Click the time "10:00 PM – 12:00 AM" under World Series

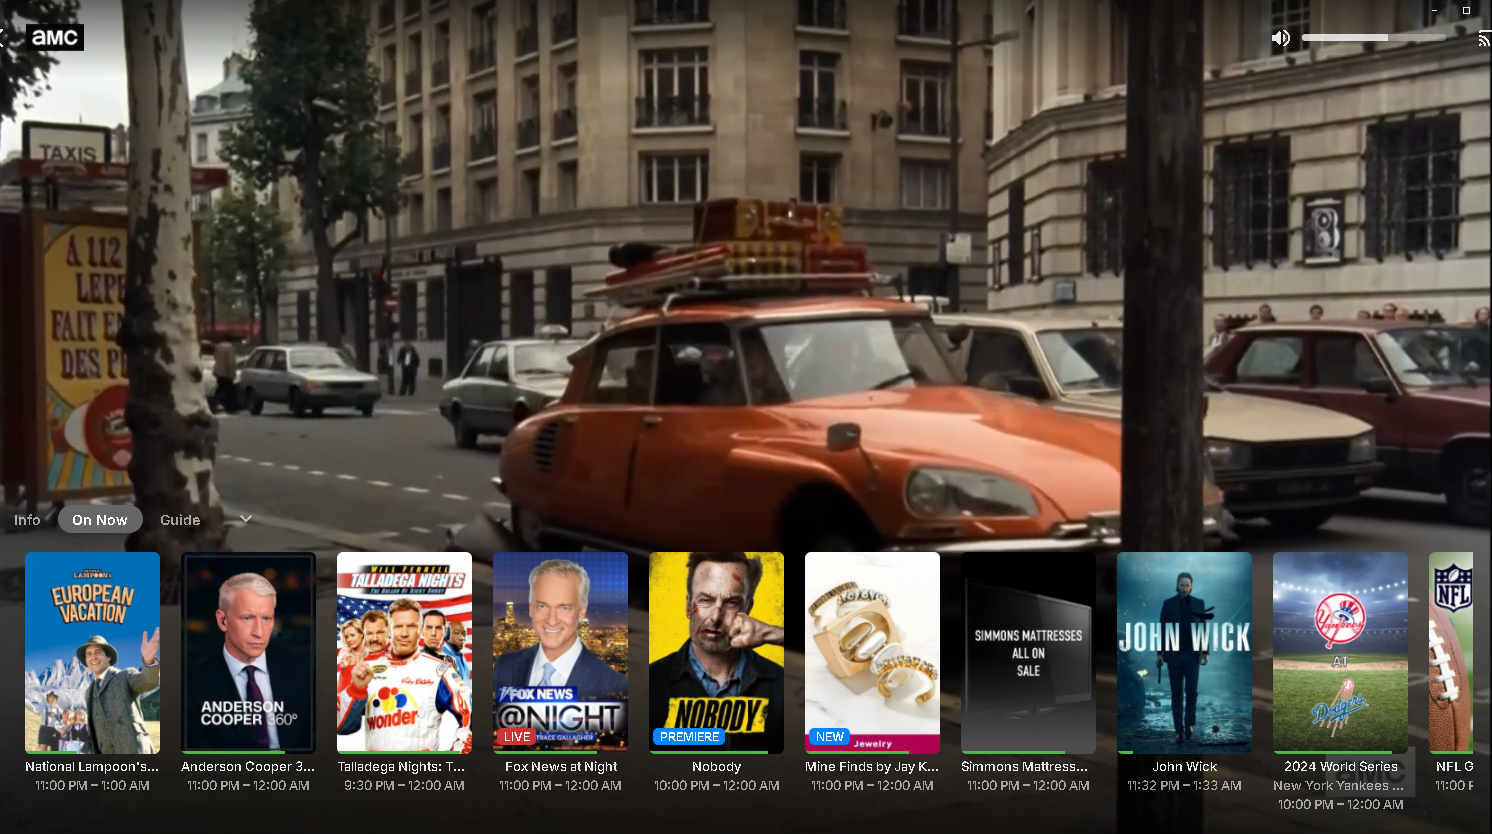pyautogui.click(x=1340, y=805)
